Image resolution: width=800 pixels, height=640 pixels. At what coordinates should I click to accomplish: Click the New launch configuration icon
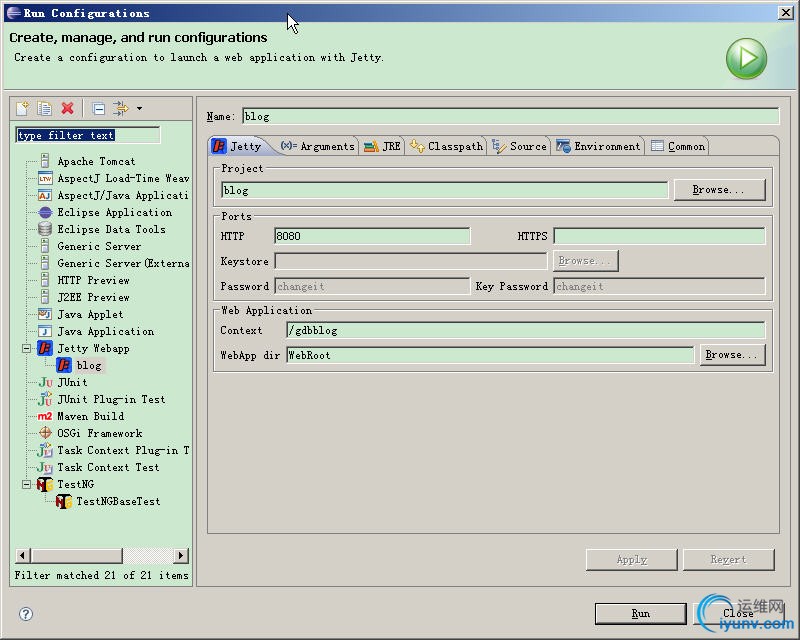click(x=23, y=108)
